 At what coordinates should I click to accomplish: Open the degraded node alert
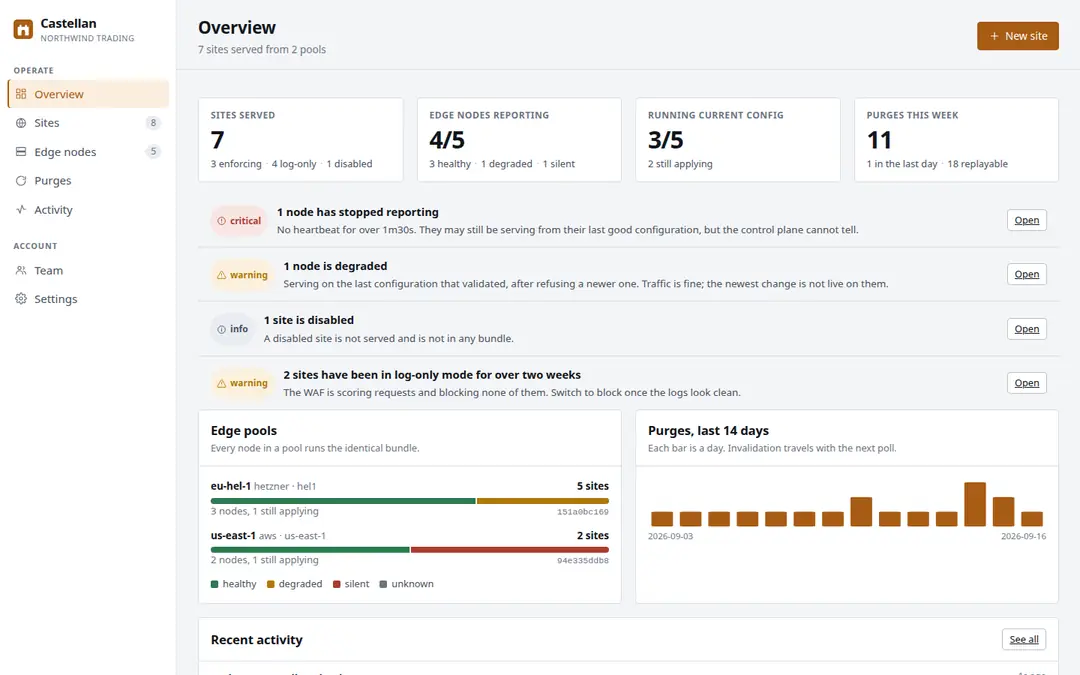(1026, 274)
